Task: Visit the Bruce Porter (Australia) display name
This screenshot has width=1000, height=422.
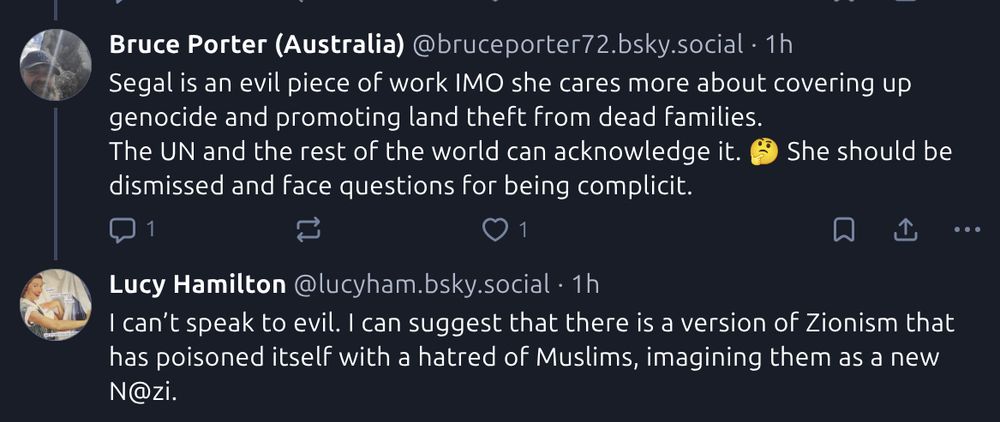Action: pos(256,45)
